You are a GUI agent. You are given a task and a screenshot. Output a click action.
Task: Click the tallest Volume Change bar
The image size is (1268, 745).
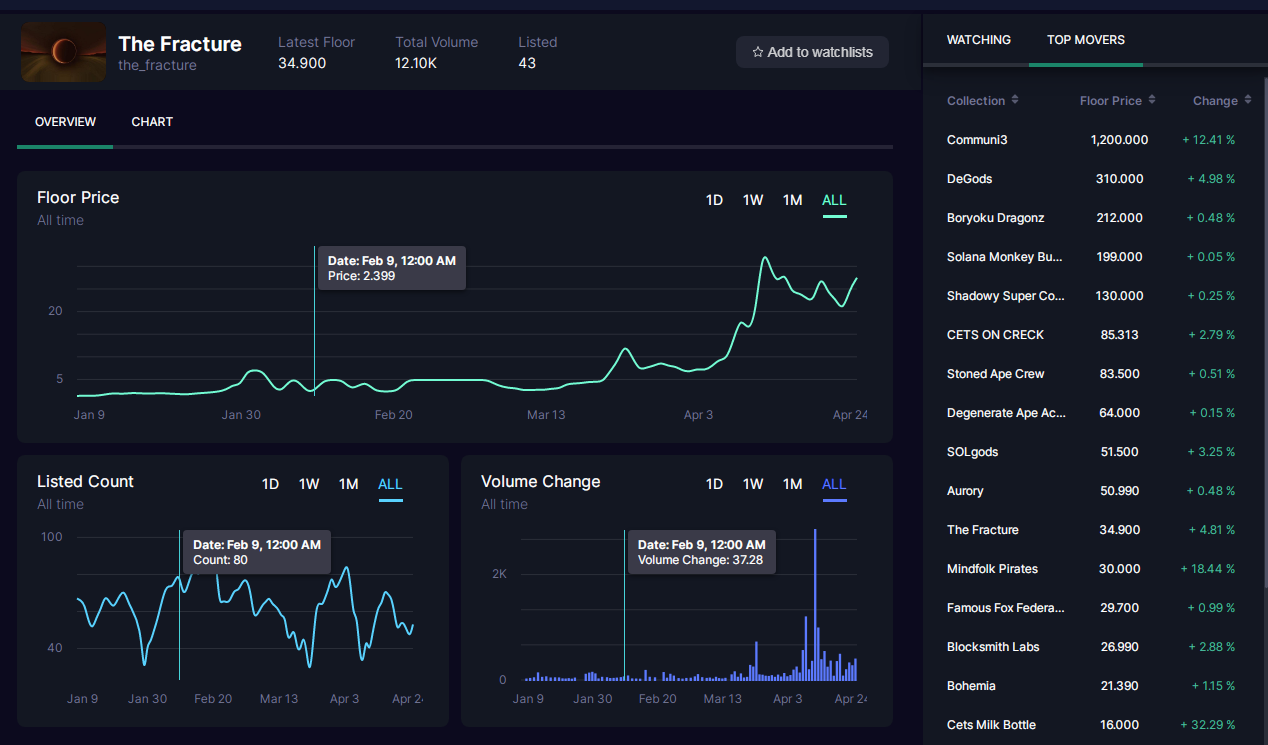click(x=815, y=604)
